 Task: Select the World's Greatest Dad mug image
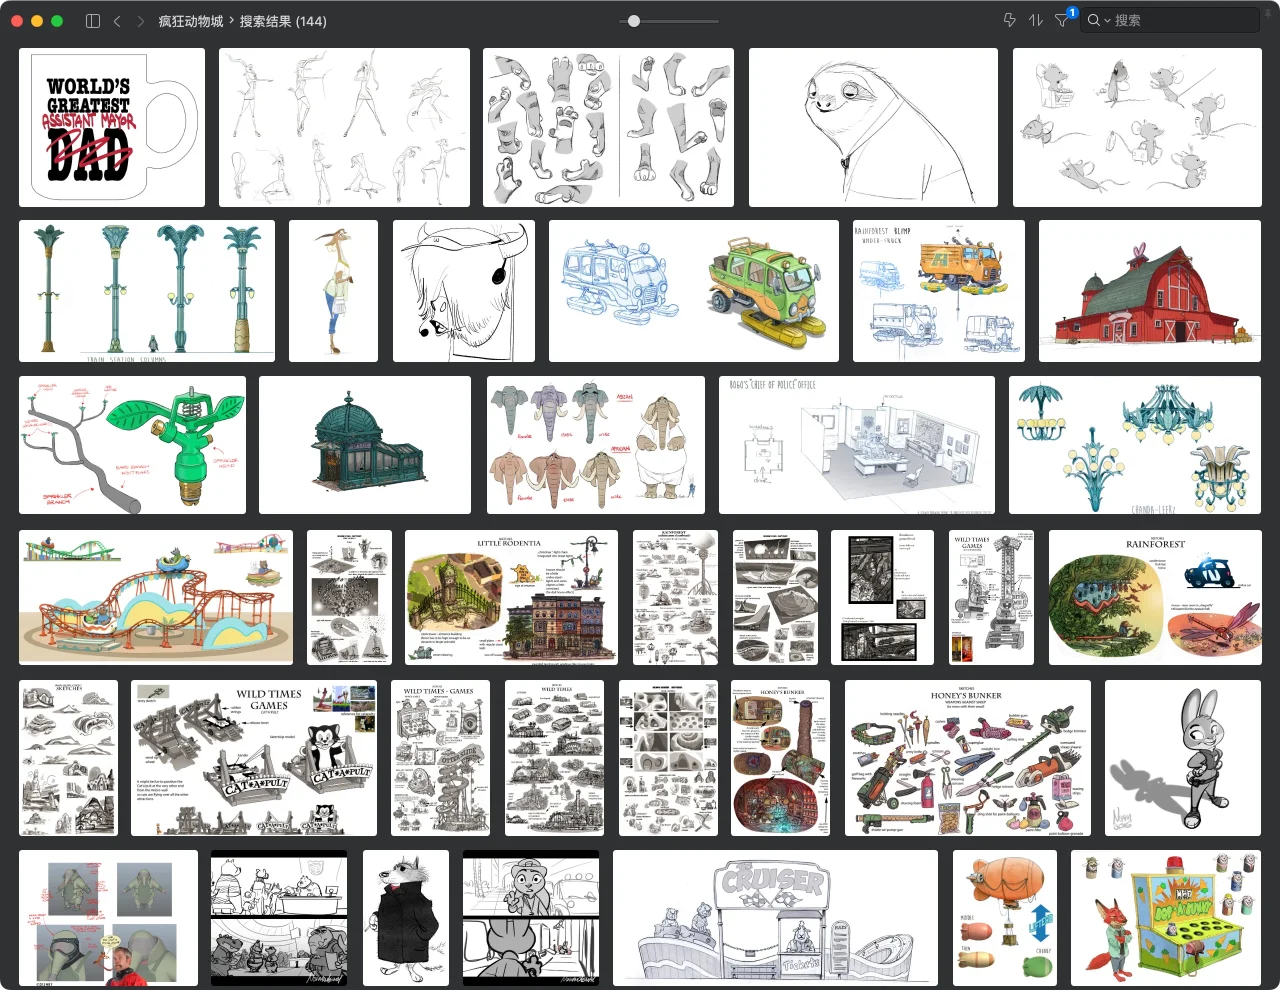112,127
